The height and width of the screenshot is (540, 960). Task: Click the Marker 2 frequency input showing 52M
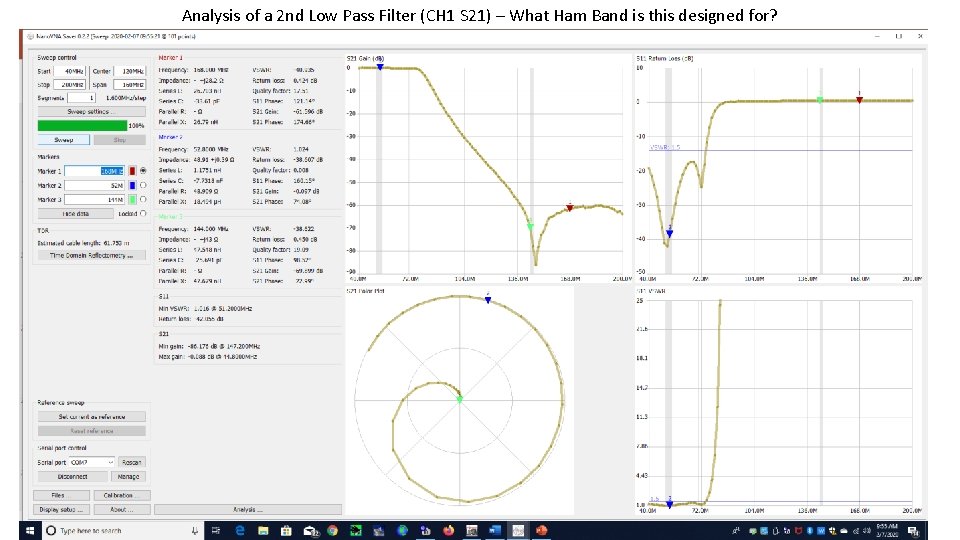(x=94, y=185)
